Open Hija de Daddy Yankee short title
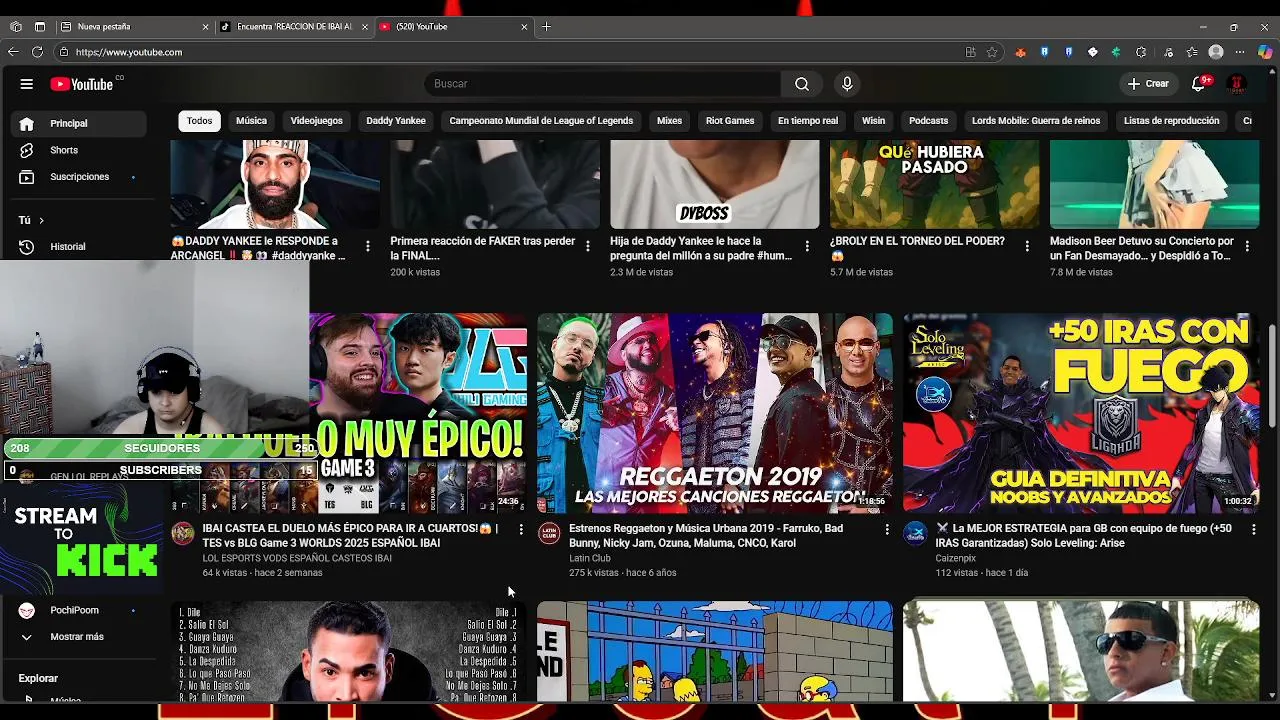Screen dimensions: 1280x720 pyautogui.click(x=701, y=249)
